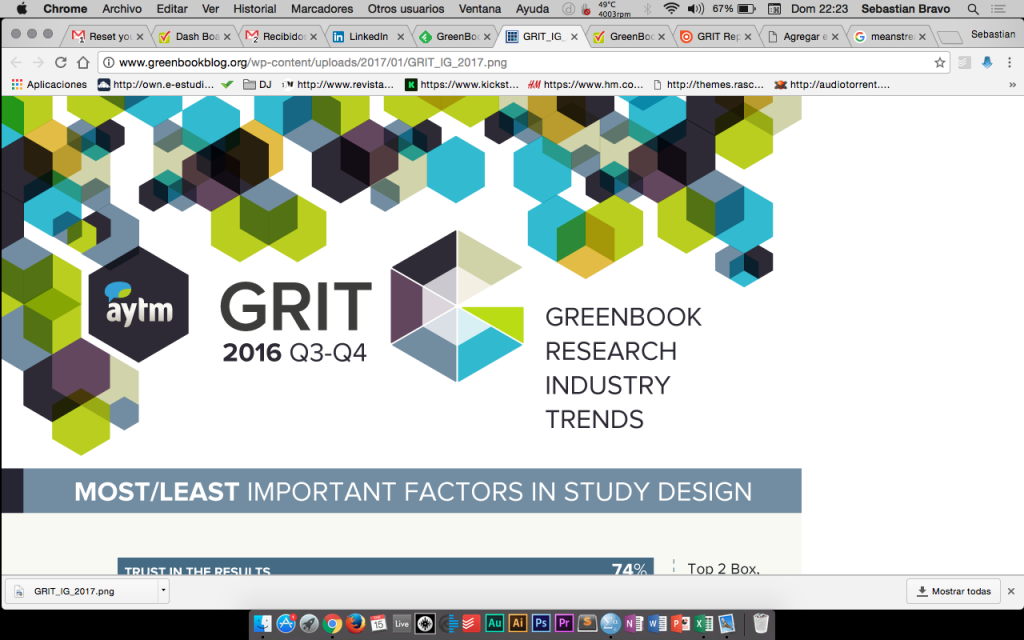Switch to the GRIT Report tab

pos(716,37)
